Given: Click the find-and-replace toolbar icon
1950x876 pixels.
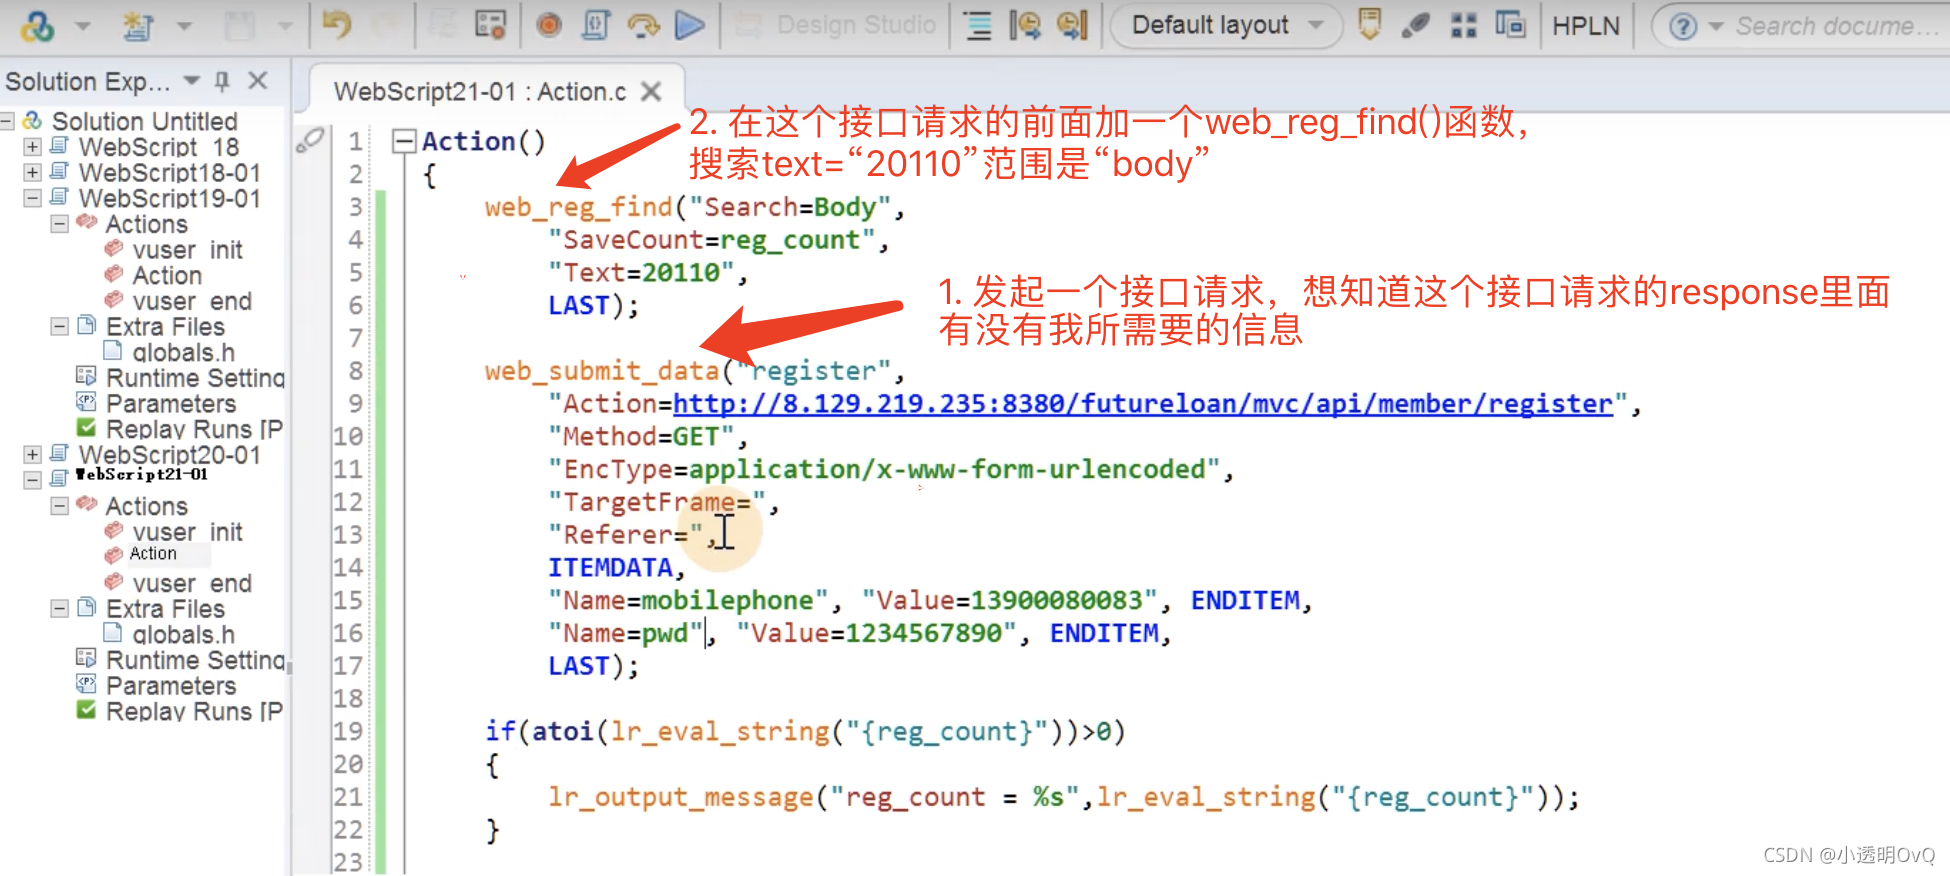Looking at the screenshot, I should pyautogui.click(x=1072, y=25).
